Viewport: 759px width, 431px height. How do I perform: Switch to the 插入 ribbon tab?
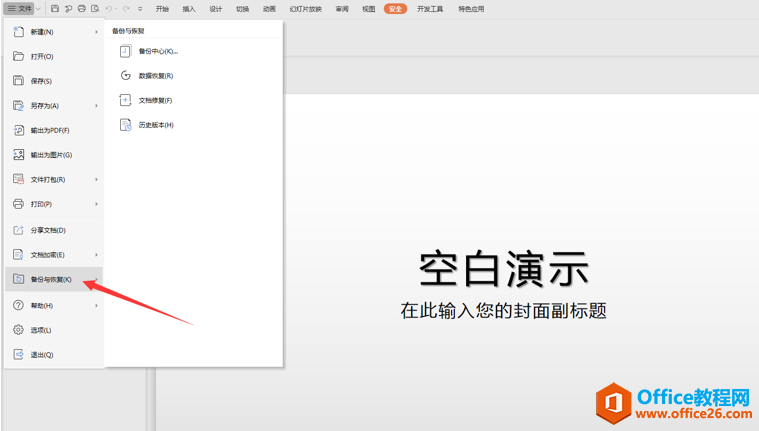coord(189,9)
